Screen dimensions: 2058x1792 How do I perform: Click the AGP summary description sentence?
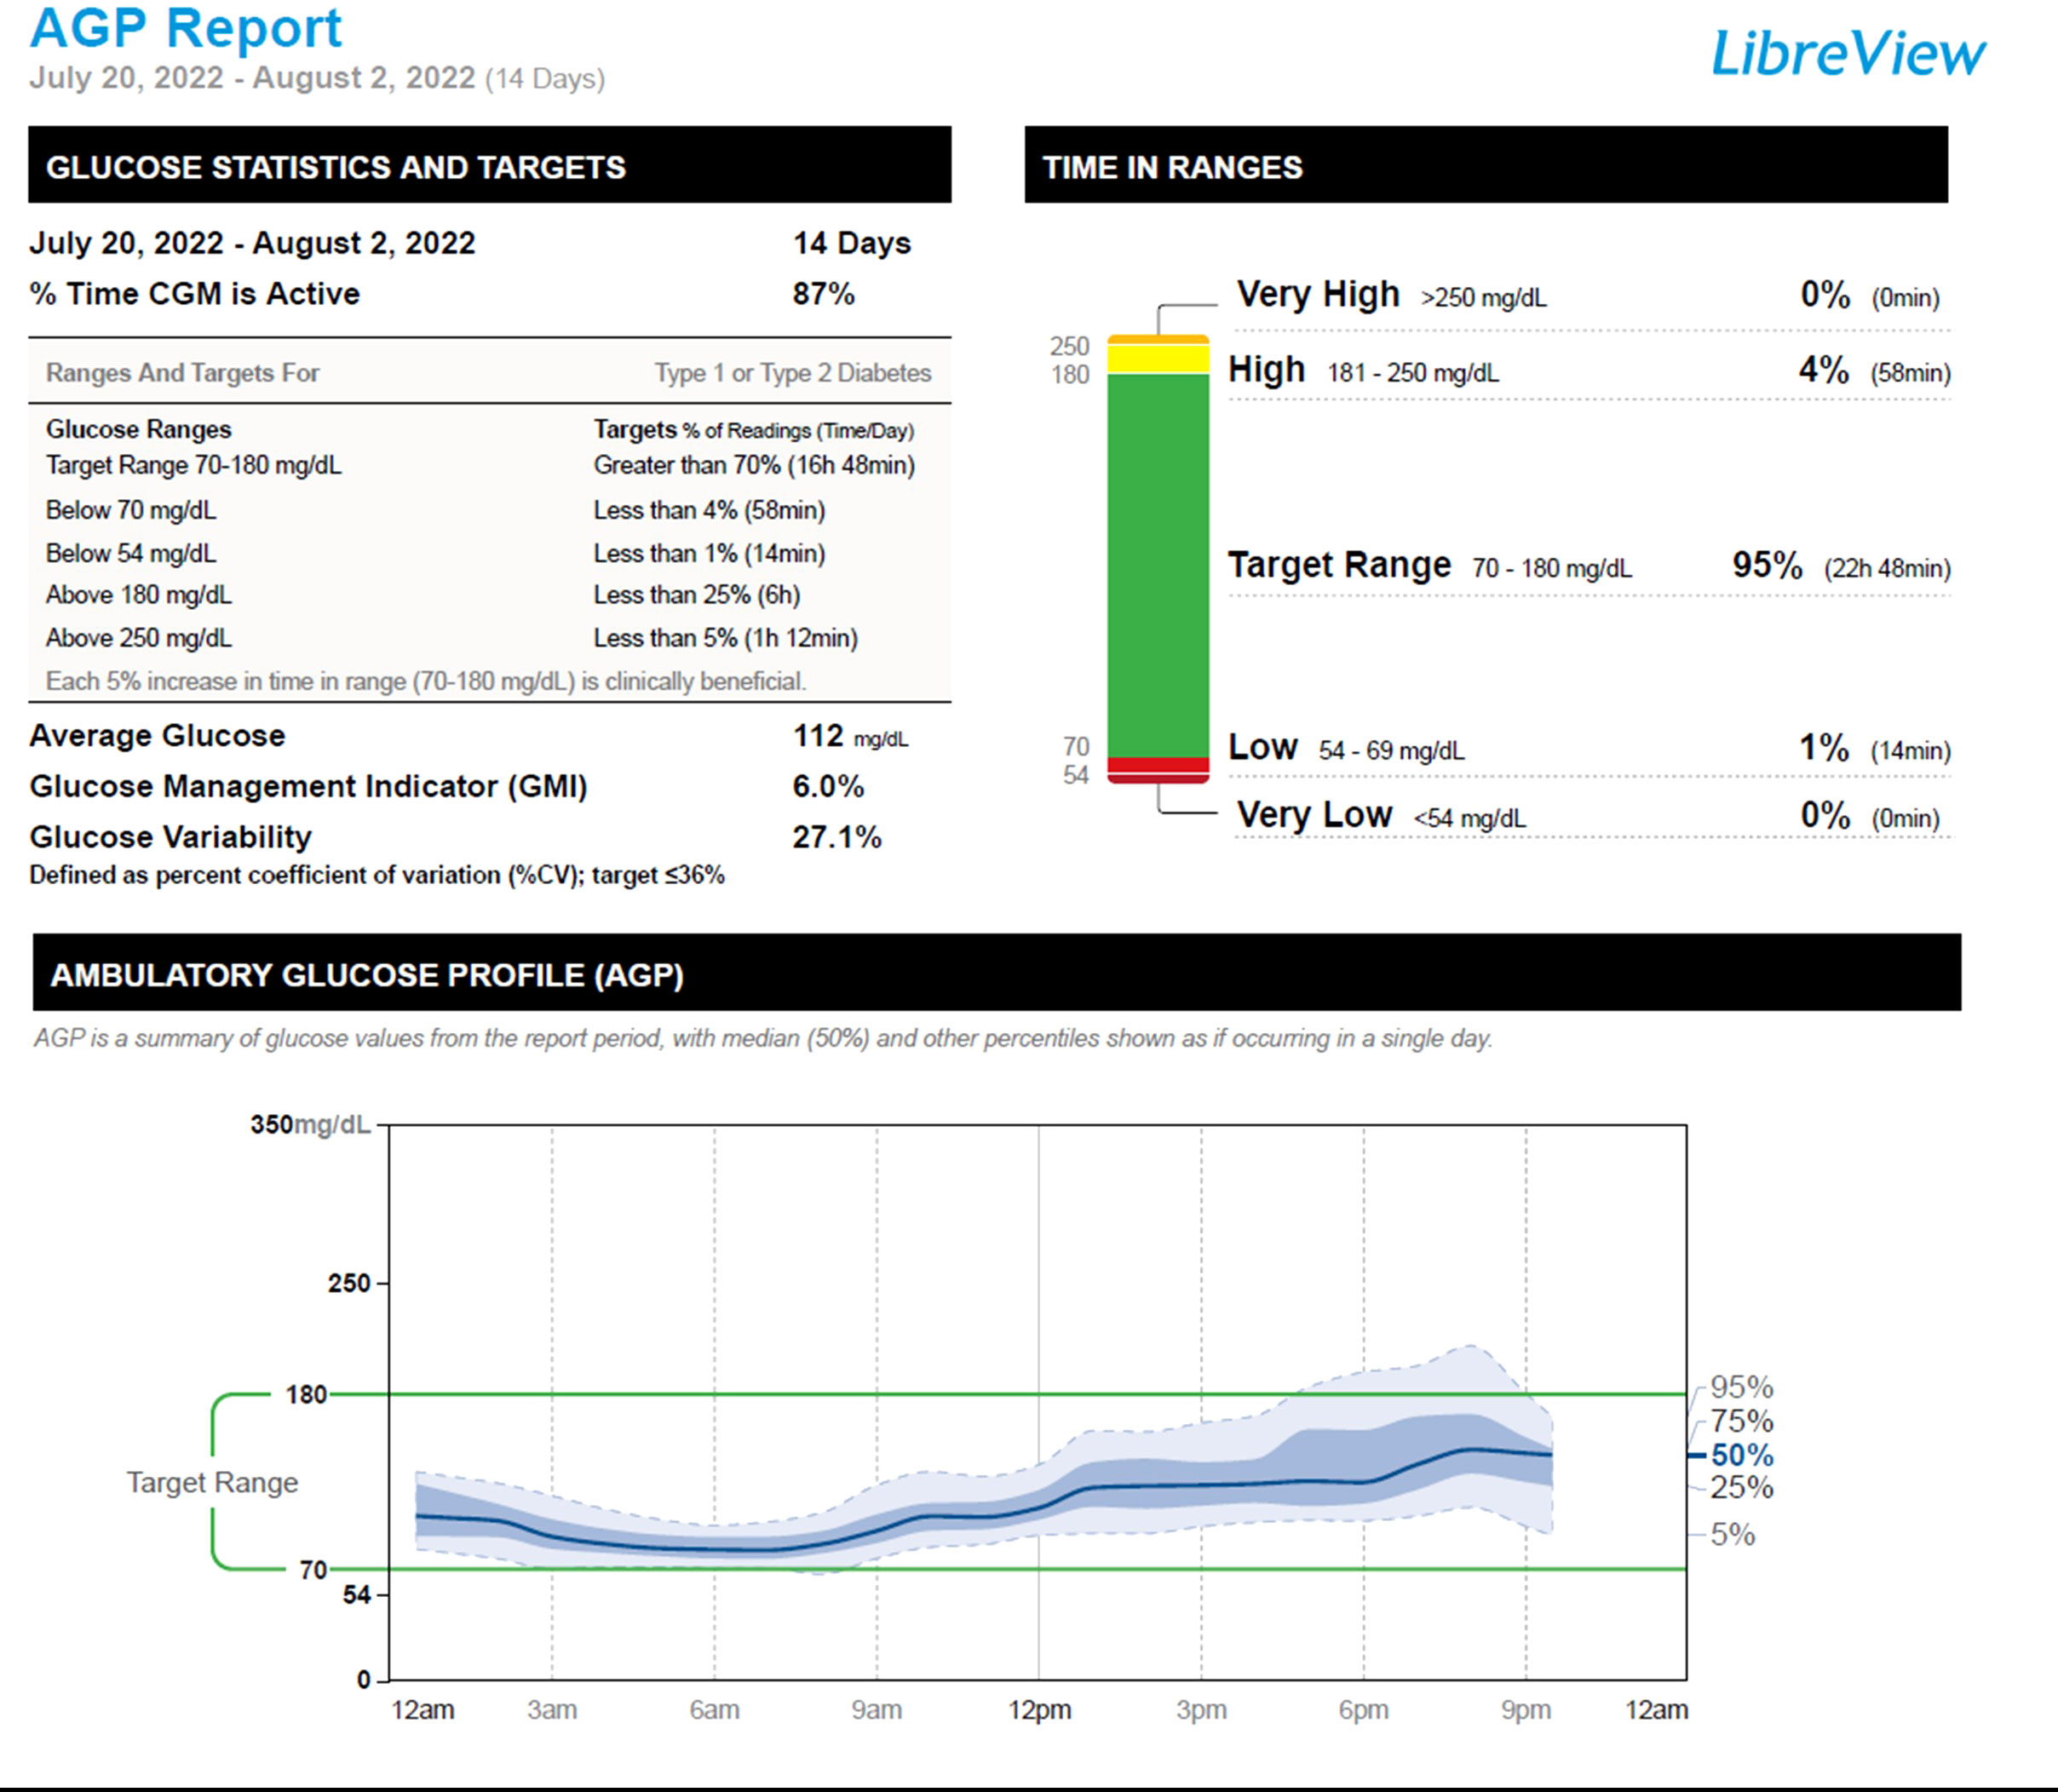pos(763,1038)
